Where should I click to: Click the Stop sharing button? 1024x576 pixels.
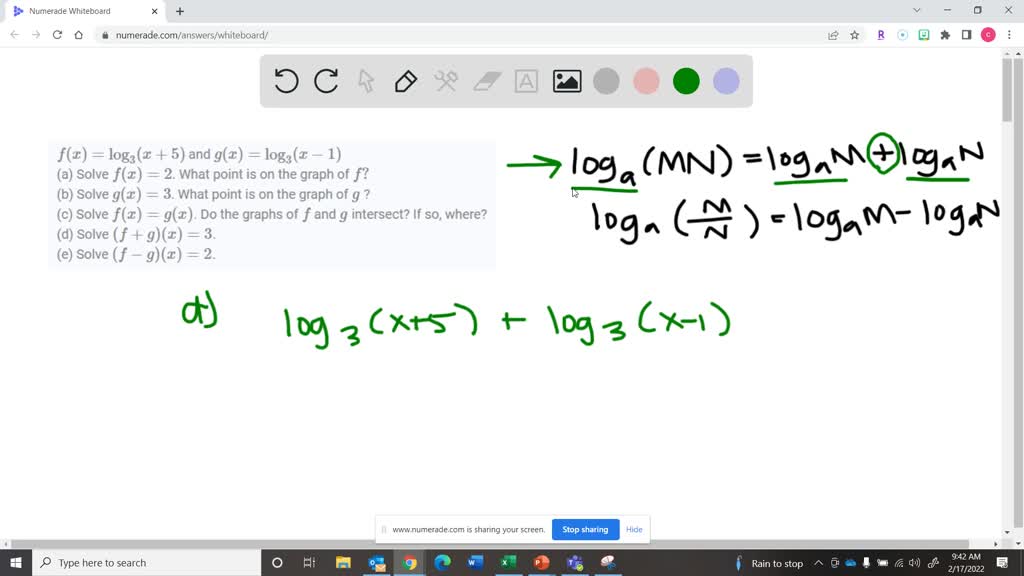point(585,529)
